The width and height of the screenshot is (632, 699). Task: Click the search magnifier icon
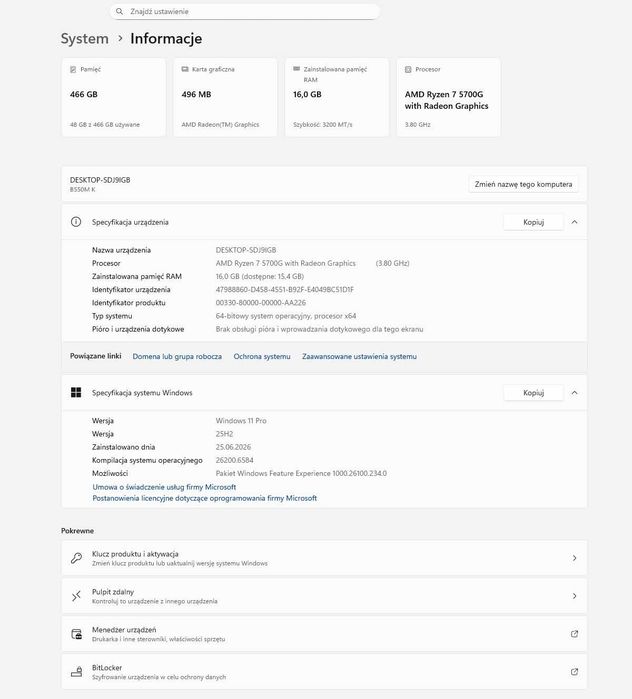pos(119,12)
